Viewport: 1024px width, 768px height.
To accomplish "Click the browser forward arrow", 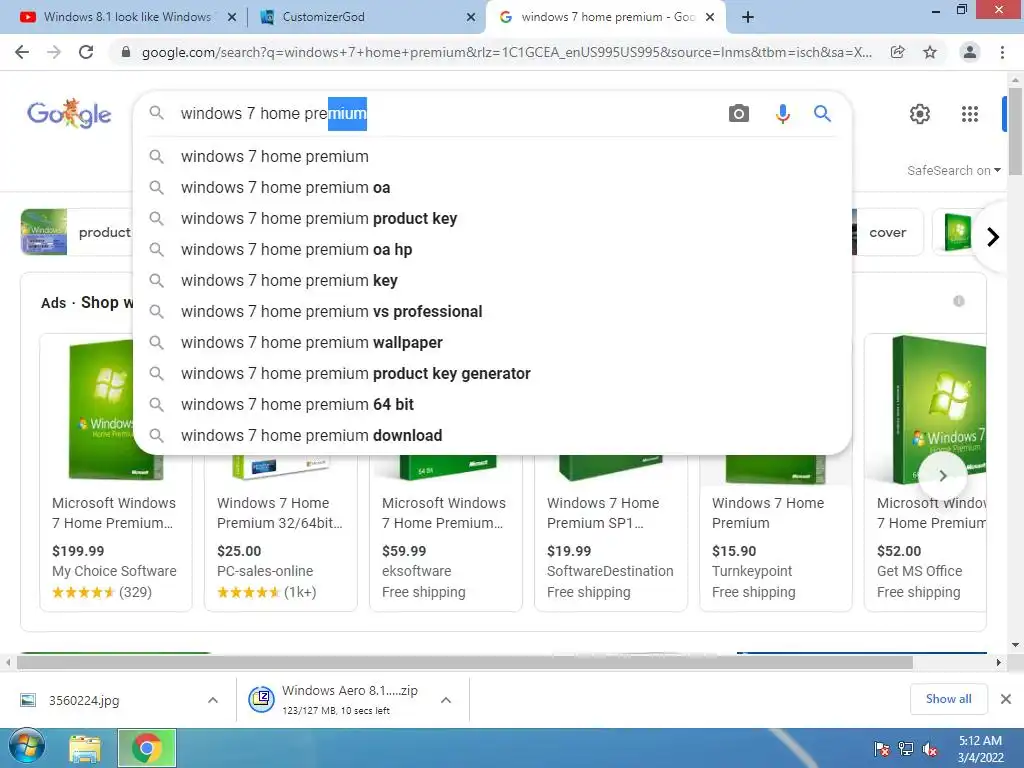I will click(x=54, y=52).
